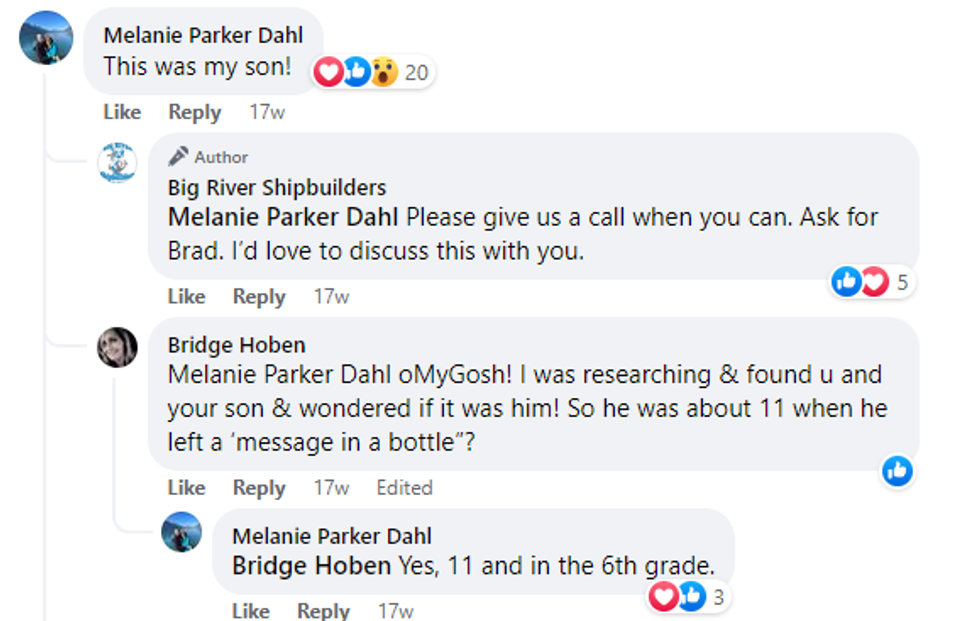The image size is (980, 621).
Task: Click 17w timestamp on top comment
Action: click(267, 112)
